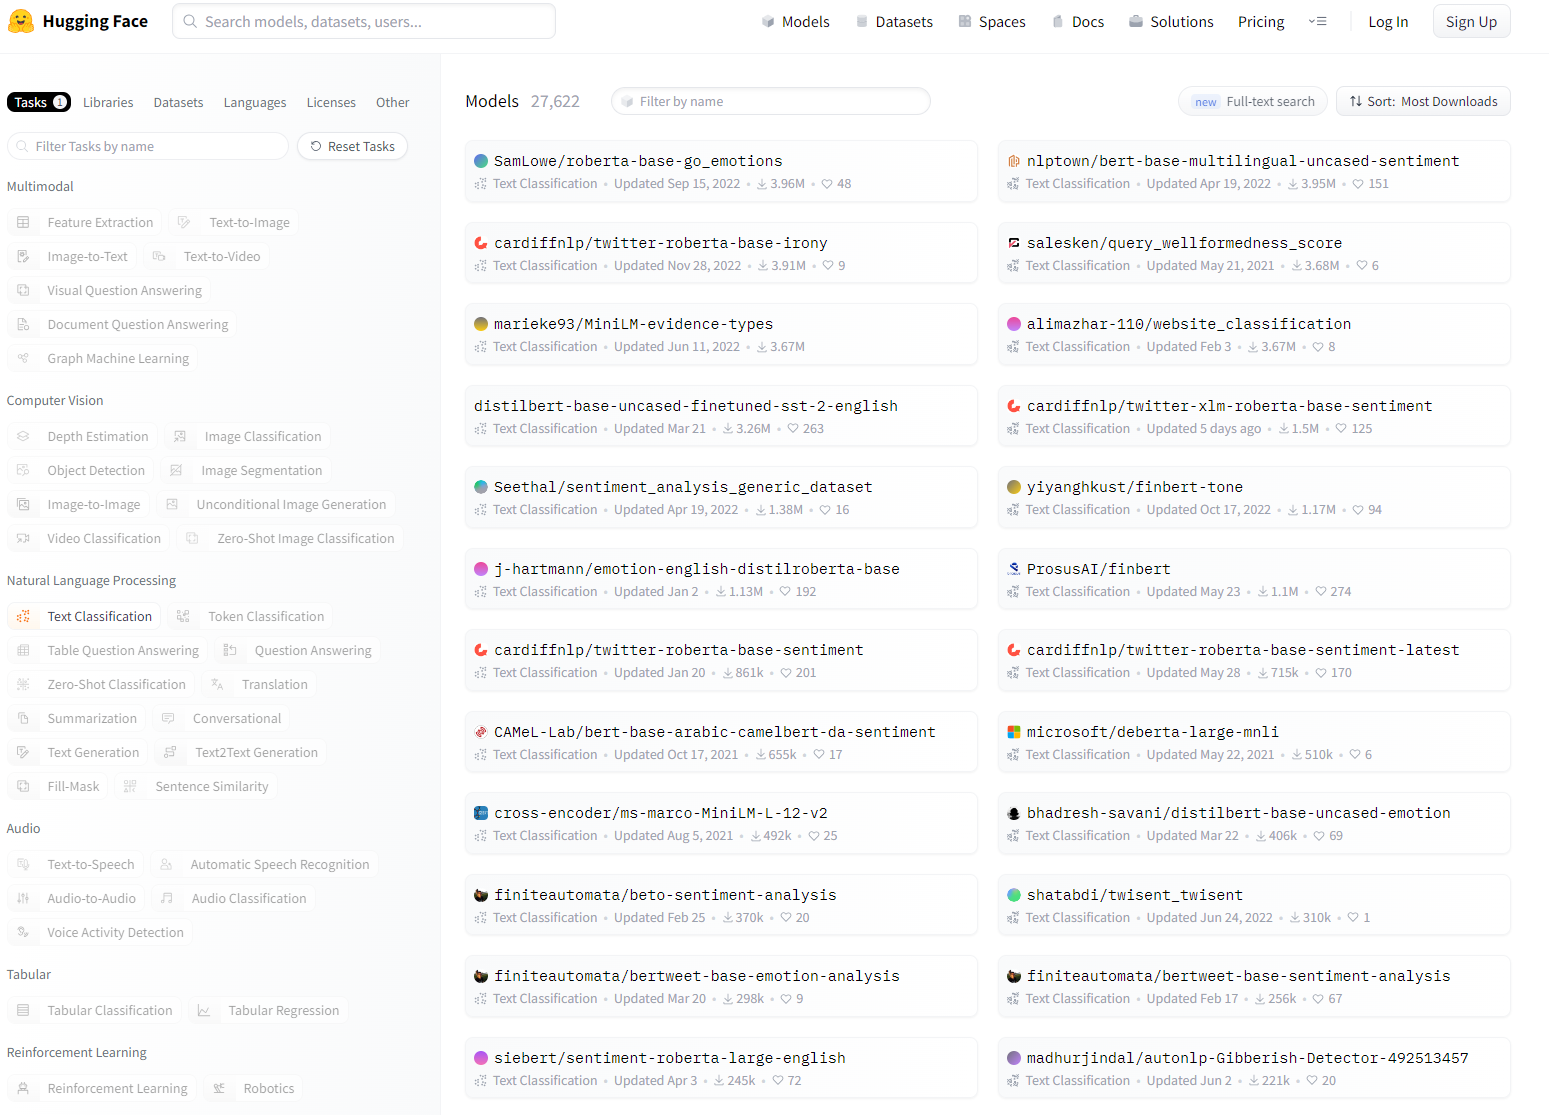Image resolution: width=1549 pixels, height=1115 pixels.
Task: Toggle the Image-to-Text task filter
Action: point(72,256)
